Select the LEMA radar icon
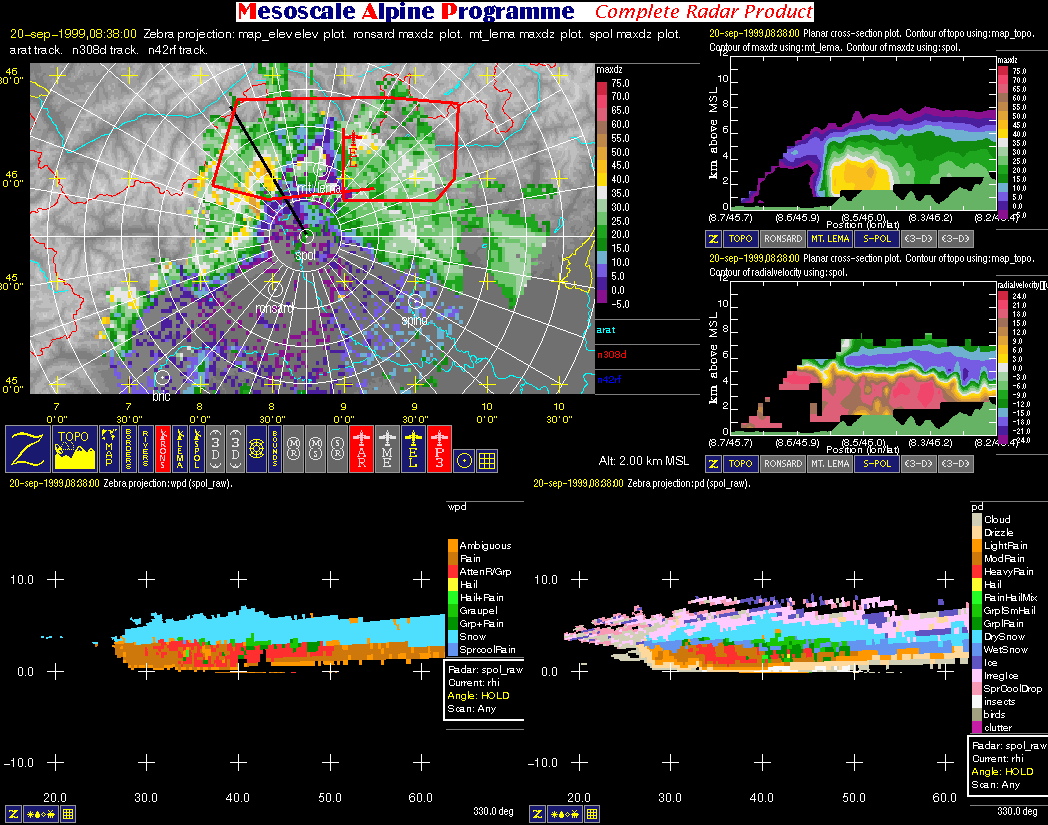Screen dimensions: 1048x825 click(179, 448)
